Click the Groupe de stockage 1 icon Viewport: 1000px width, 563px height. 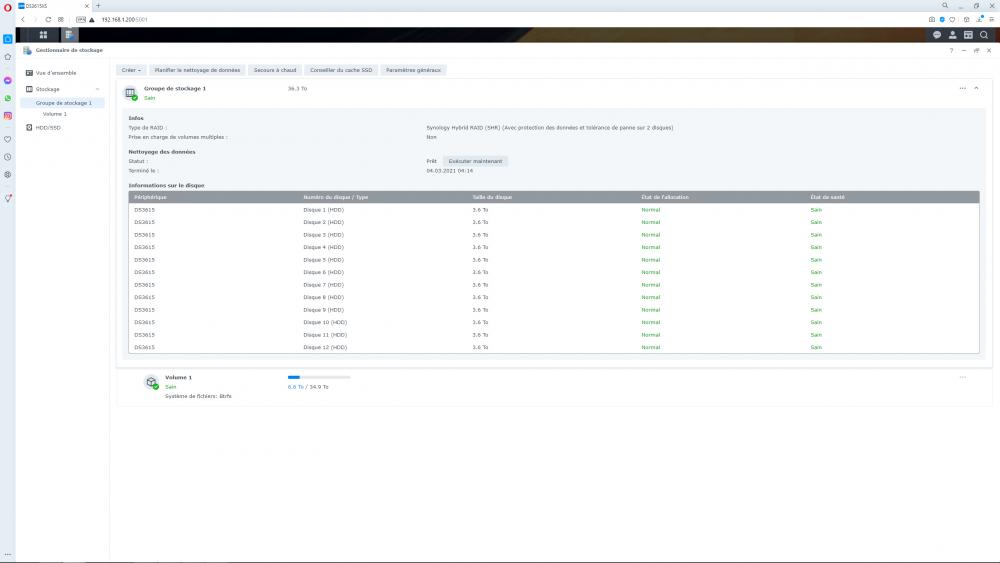130,93
